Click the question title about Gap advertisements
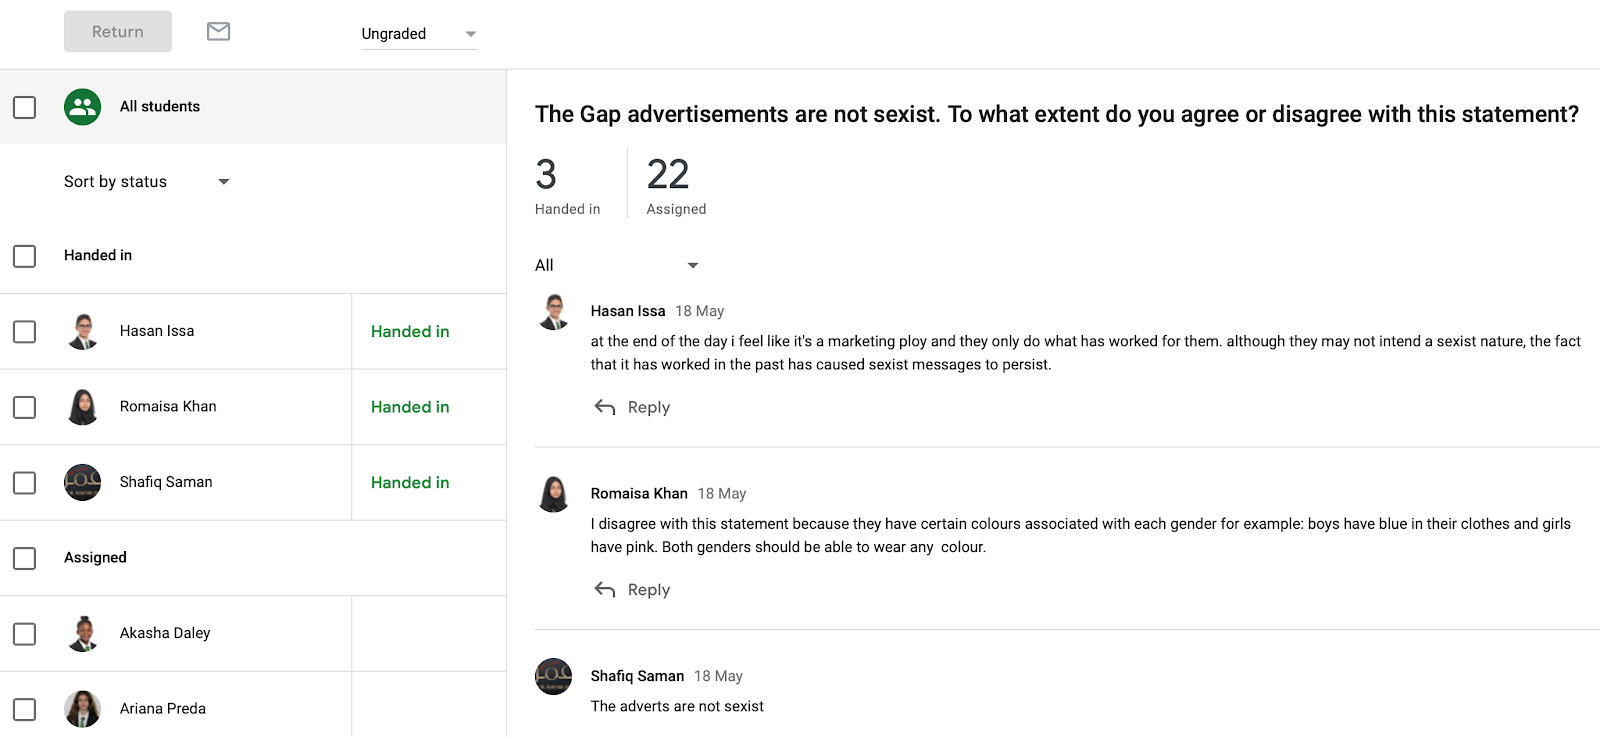This screenshot has height=737, width=1600. [x=1057, y=114]
